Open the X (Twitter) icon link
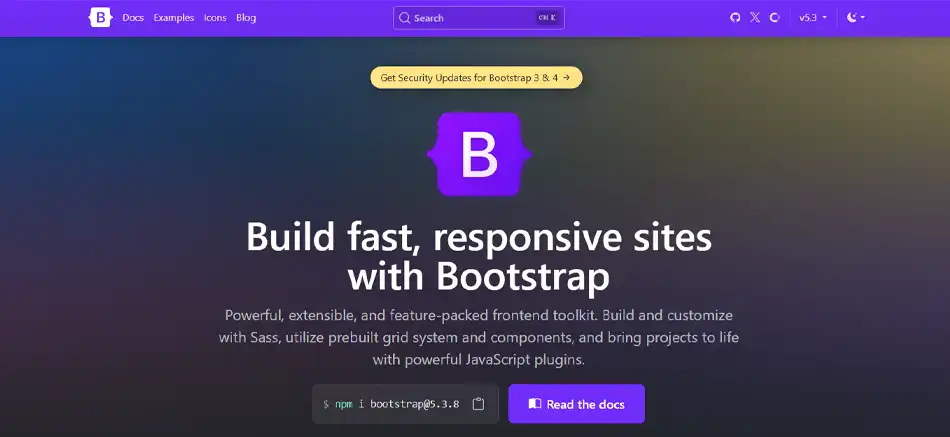Screen dimensions: 950x437 754,18
